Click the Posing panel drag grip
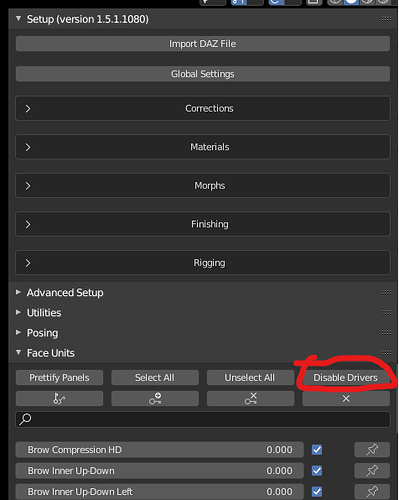 click(386, 333)
